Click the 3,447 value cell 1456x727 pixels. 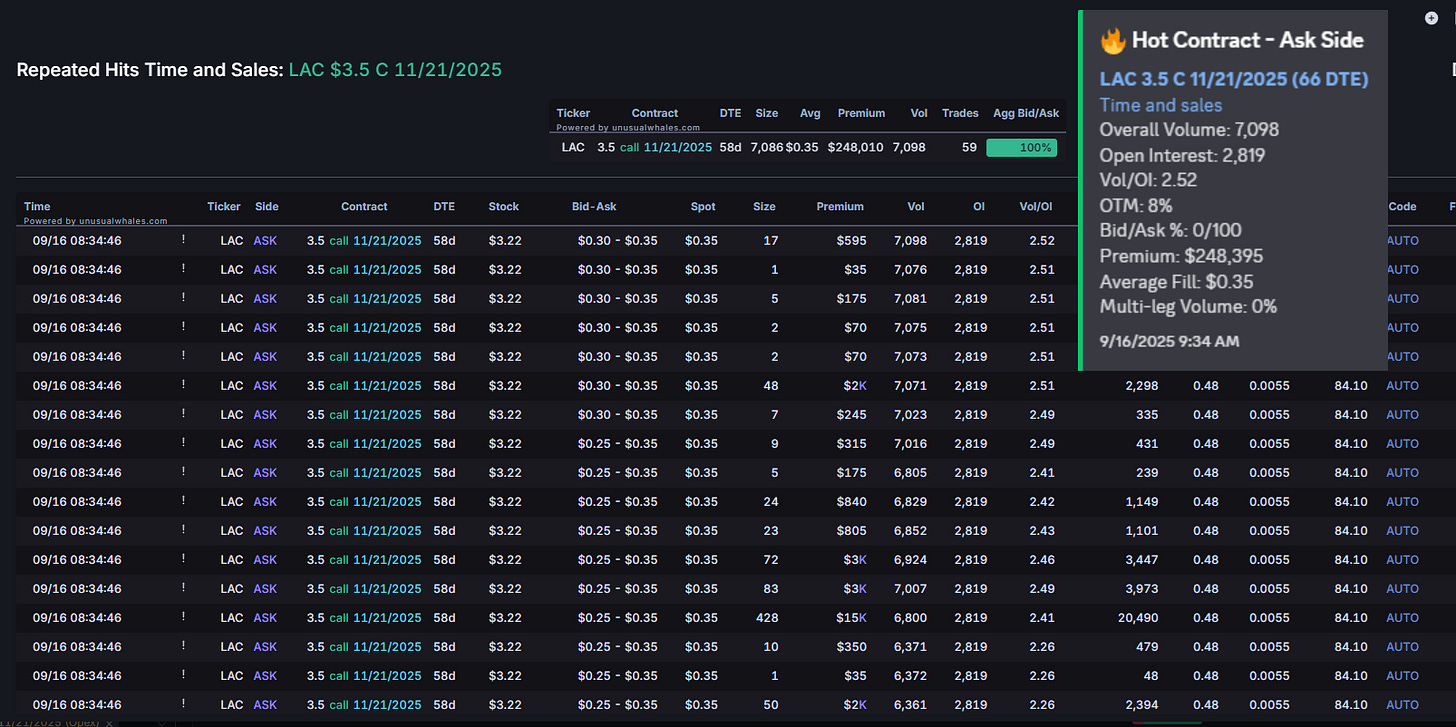[1141, 560]
